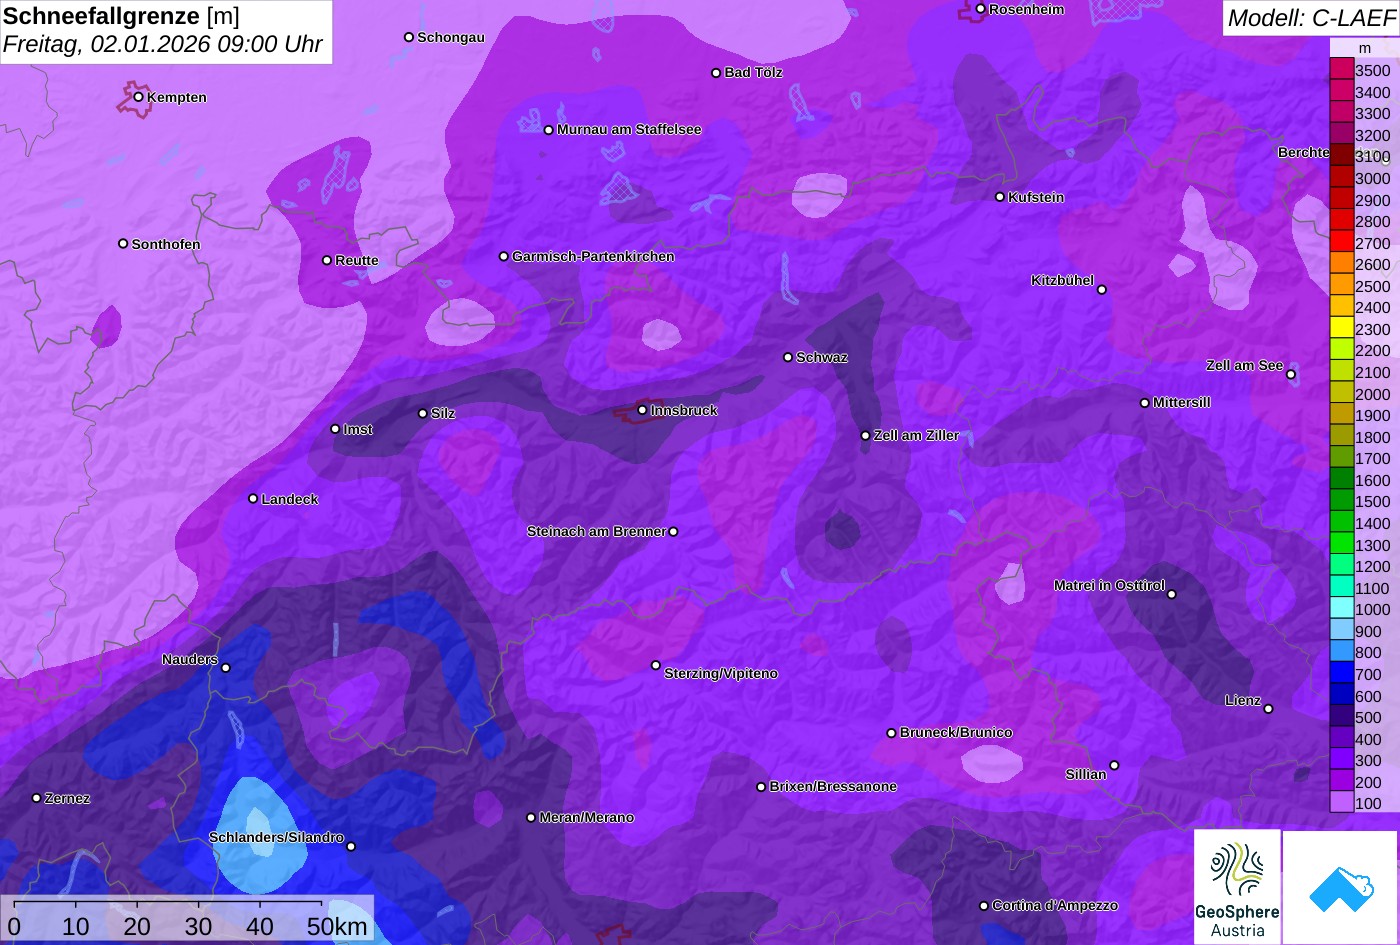Viewport: 1400px width, 945px height.
Task: Click the Kitzbühel marker dot
Action: [1102, 290]
